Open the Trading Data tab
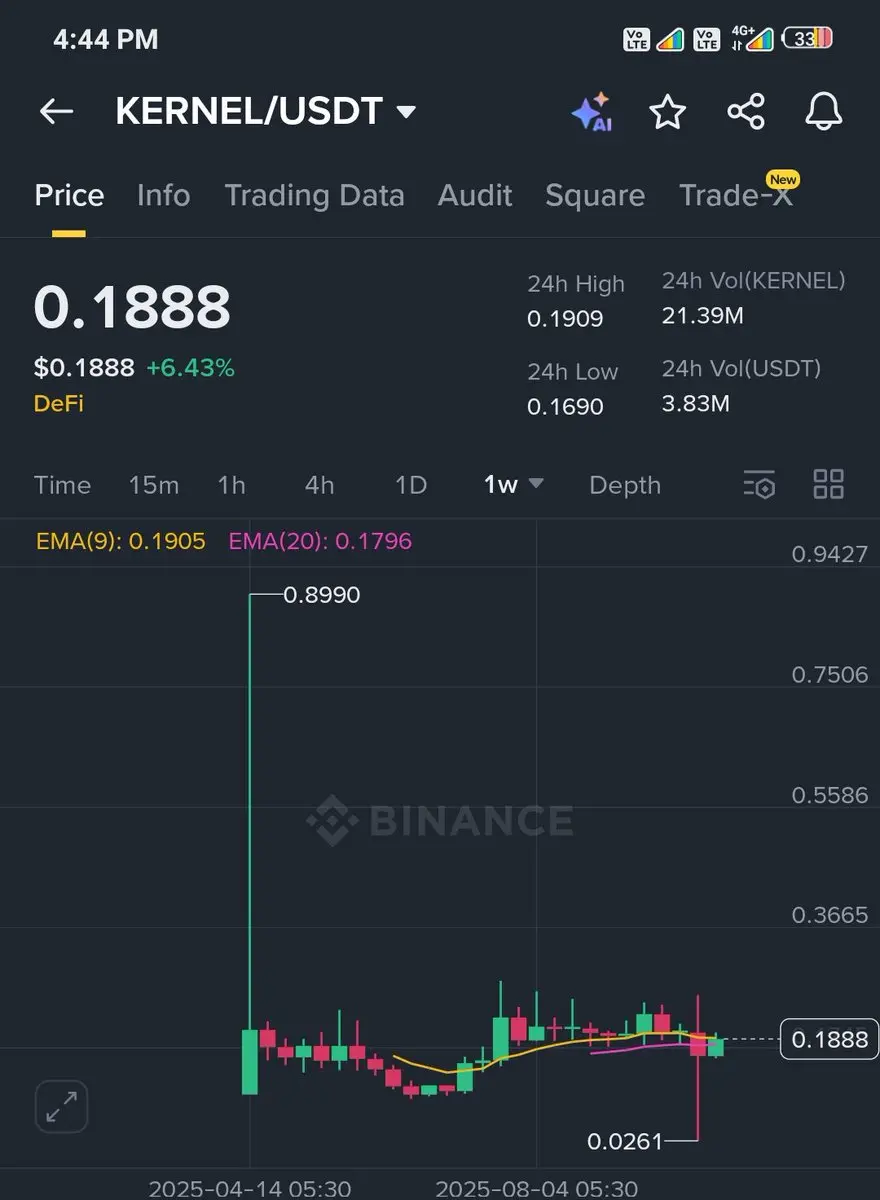This screenshot has width=880, height=1200. pos(314,195)
